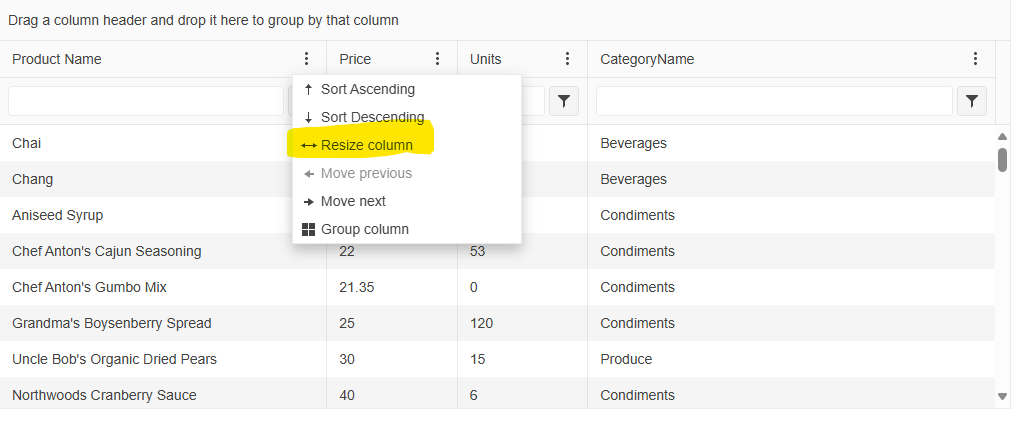Choose Move next in context menu
The height and width of the screenshot is (438, 1027).
coord(353,202)
